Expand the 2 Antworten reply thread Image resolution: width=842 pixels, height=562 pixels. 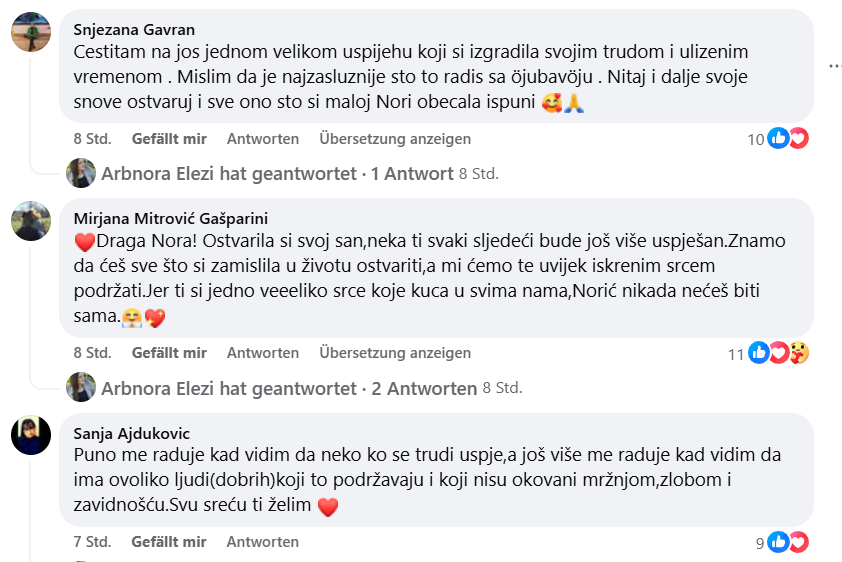[x=424, y=388]
